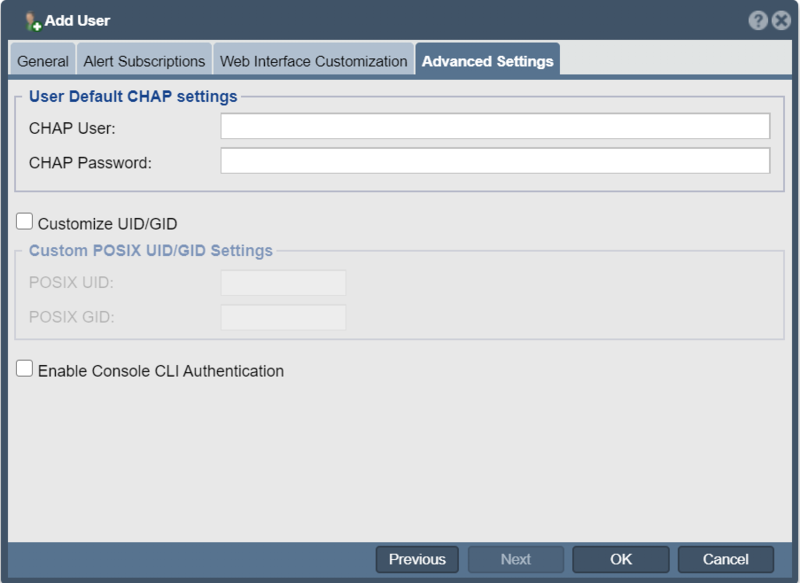Confirm with the OK button
The image size is (800, 583).
[621, 560]
